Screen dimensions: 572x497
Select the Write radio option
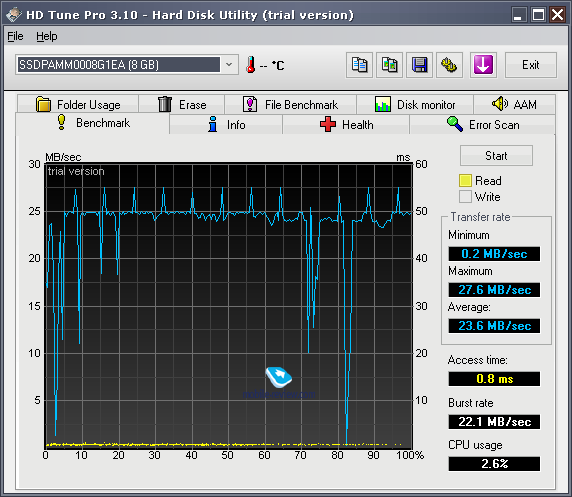click(x=465, y=197)
